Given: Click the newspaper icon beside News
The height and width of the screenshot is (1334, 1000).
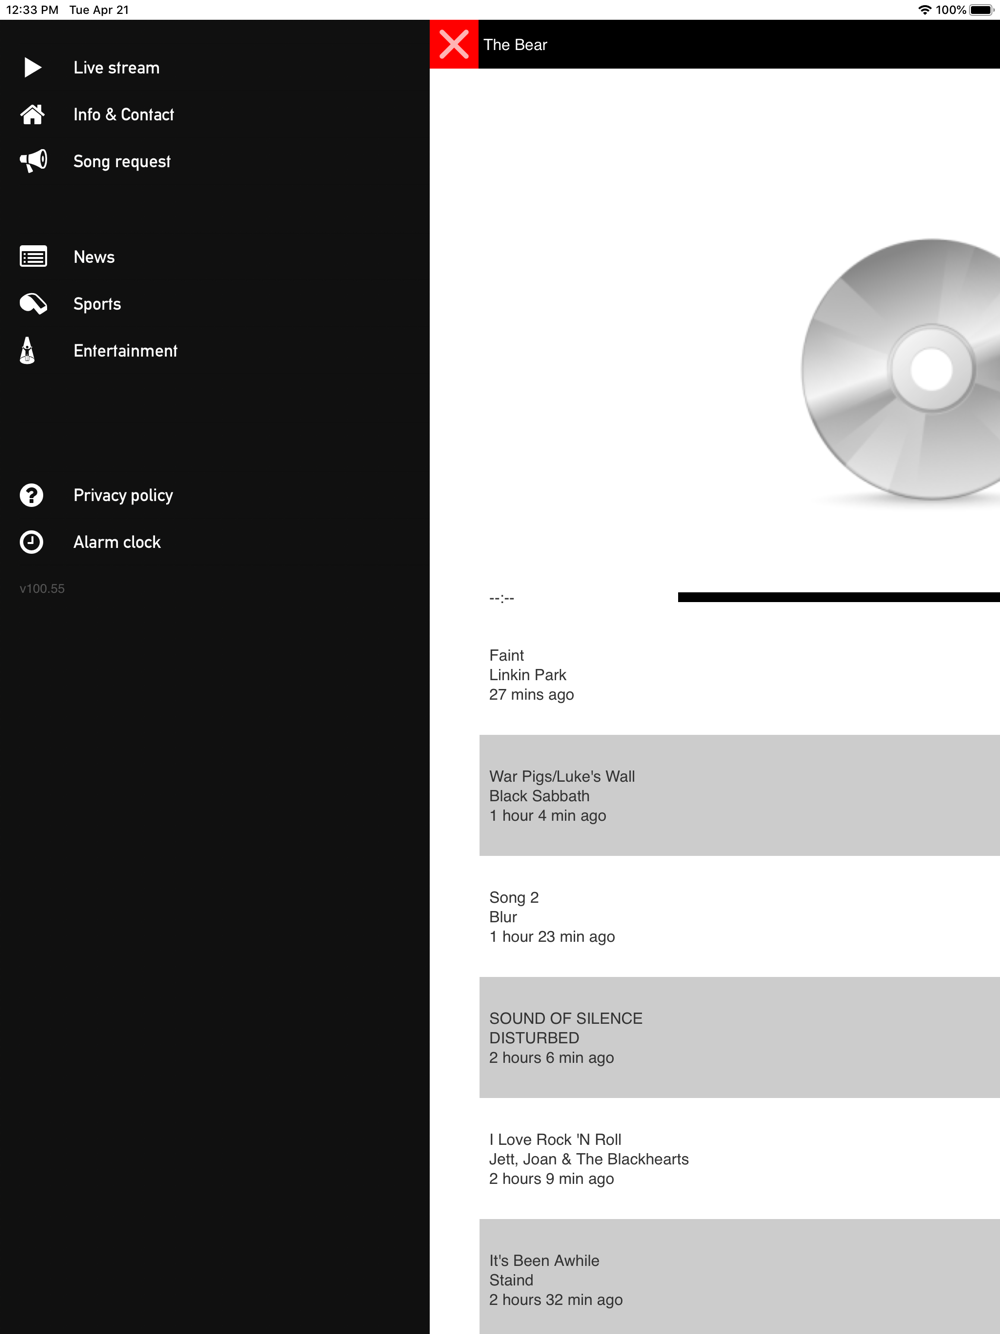Looking at the screenshot, I should [33, 257].
